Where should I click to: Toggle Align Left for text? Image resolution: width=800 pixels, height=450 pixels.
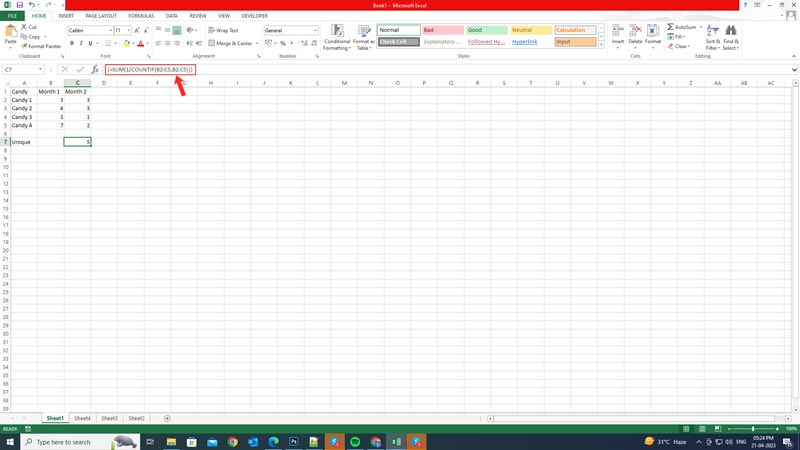click(158, 43)
